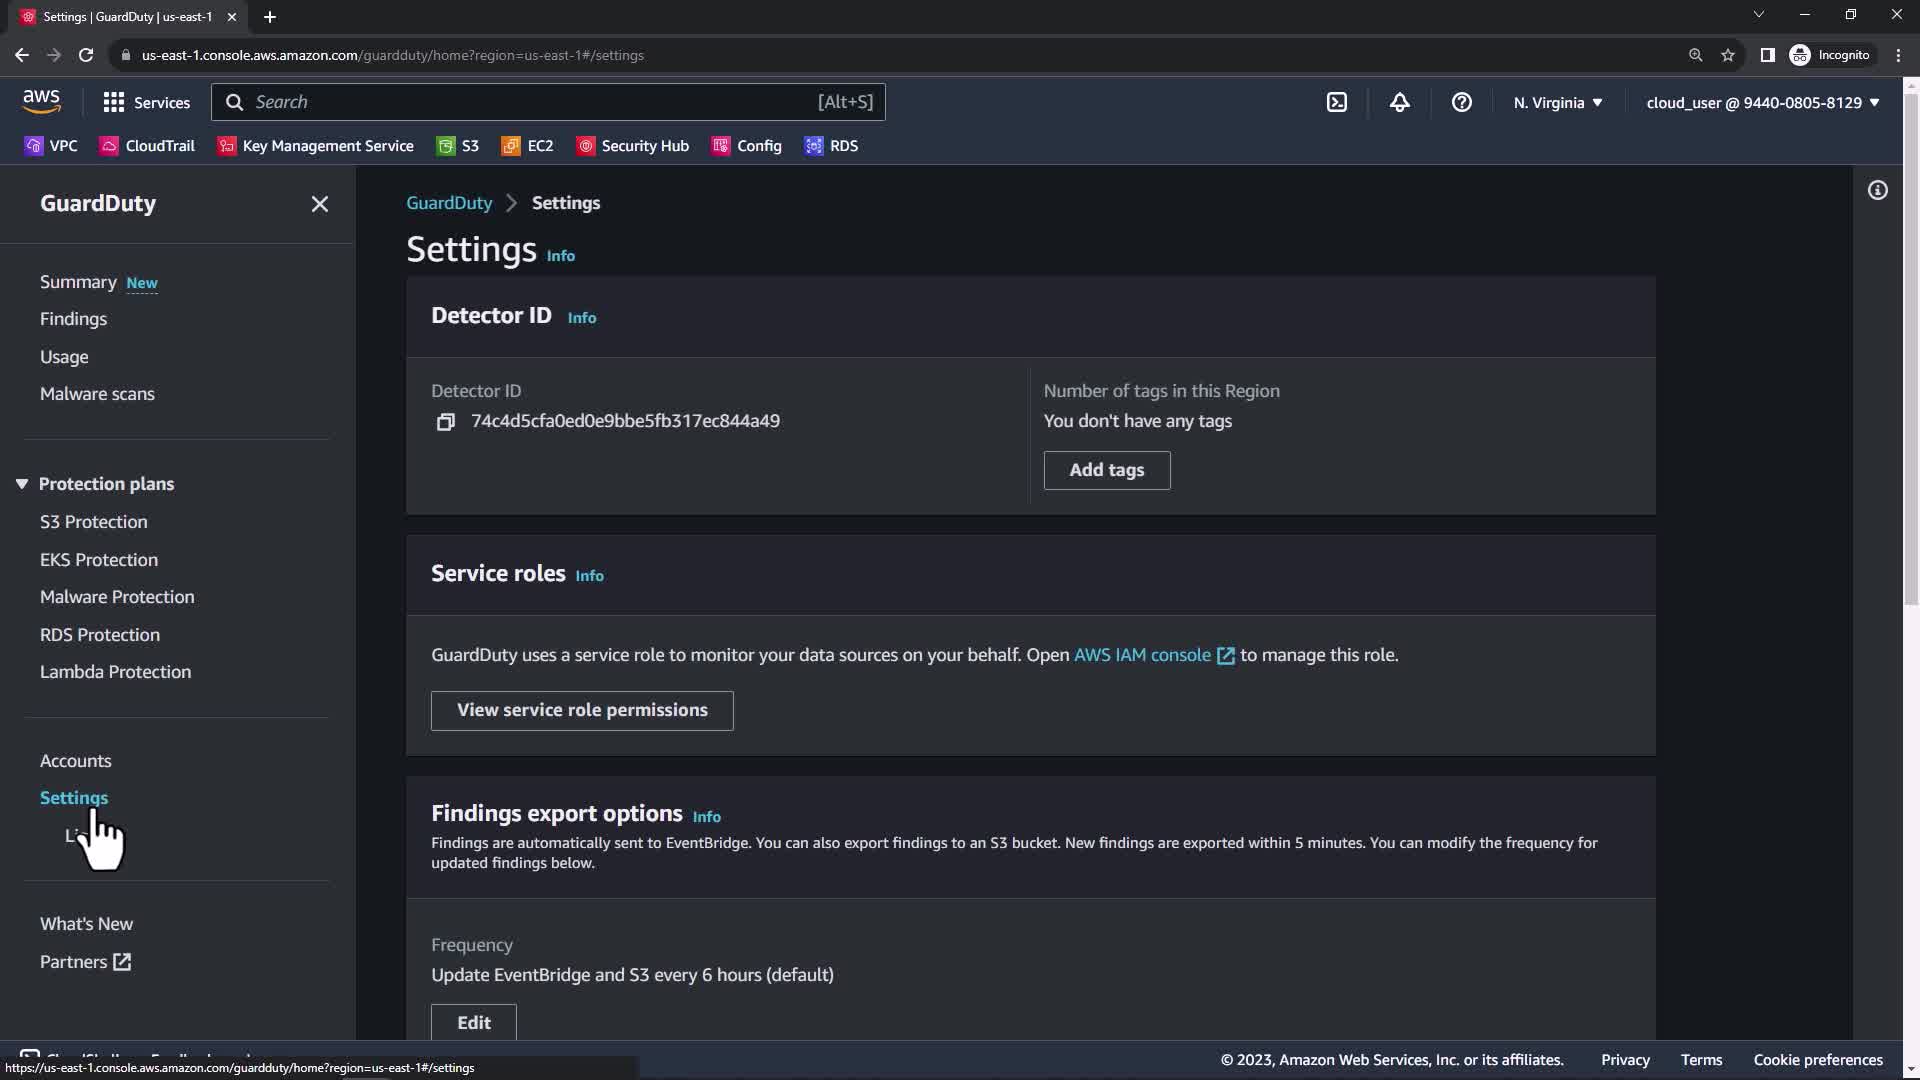
Task: Go to the AWS console home logo
Action: click(x=41, y=101)
